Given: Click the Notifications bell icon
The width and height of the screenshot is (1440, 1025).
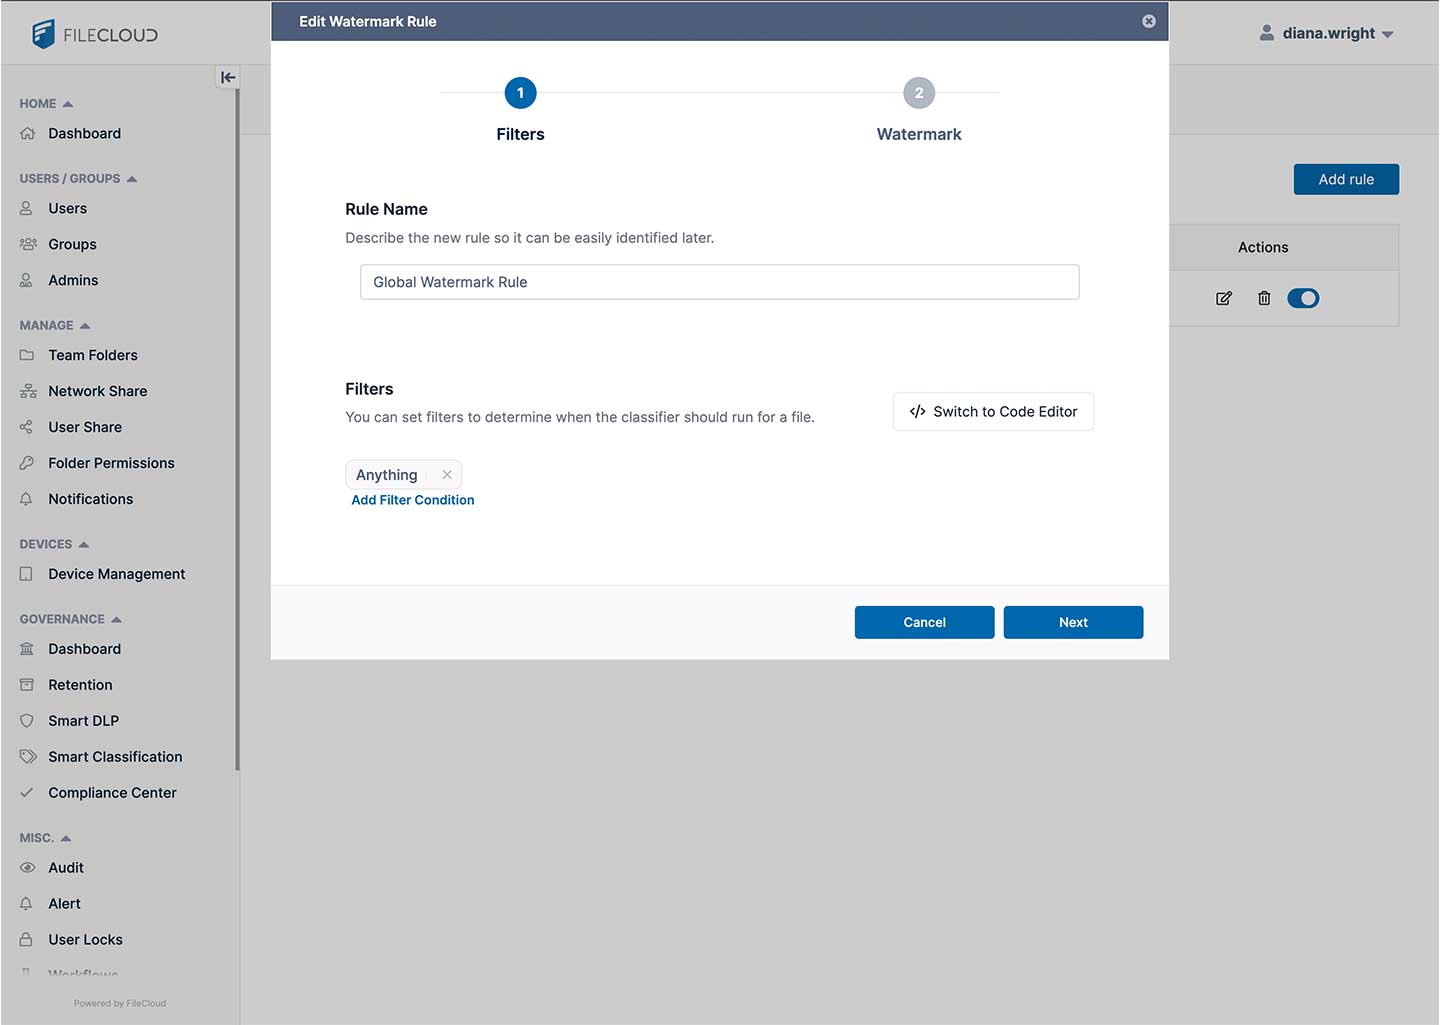Looking at the screenshot, I should click(28, 499).
